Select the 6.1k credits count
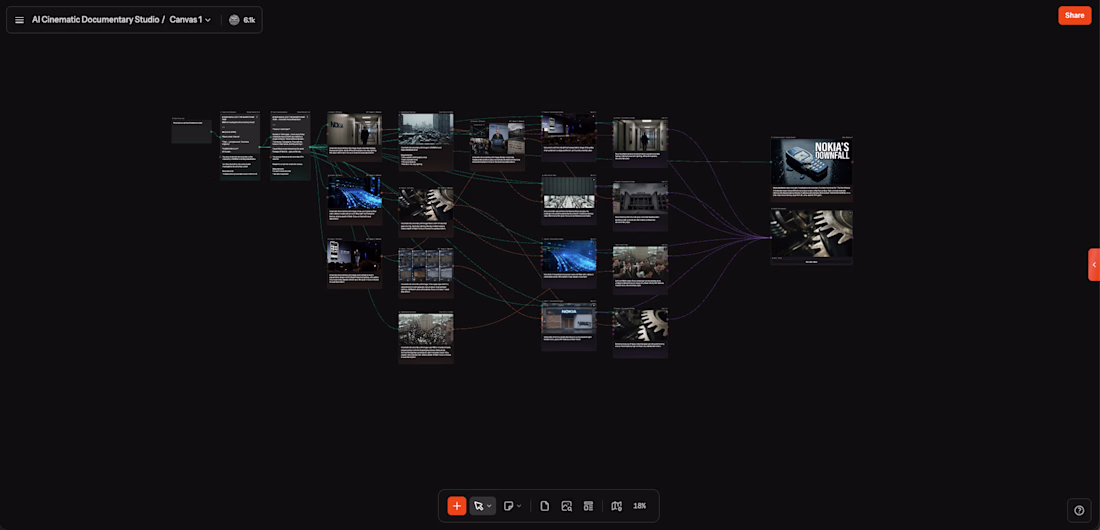 249,20
